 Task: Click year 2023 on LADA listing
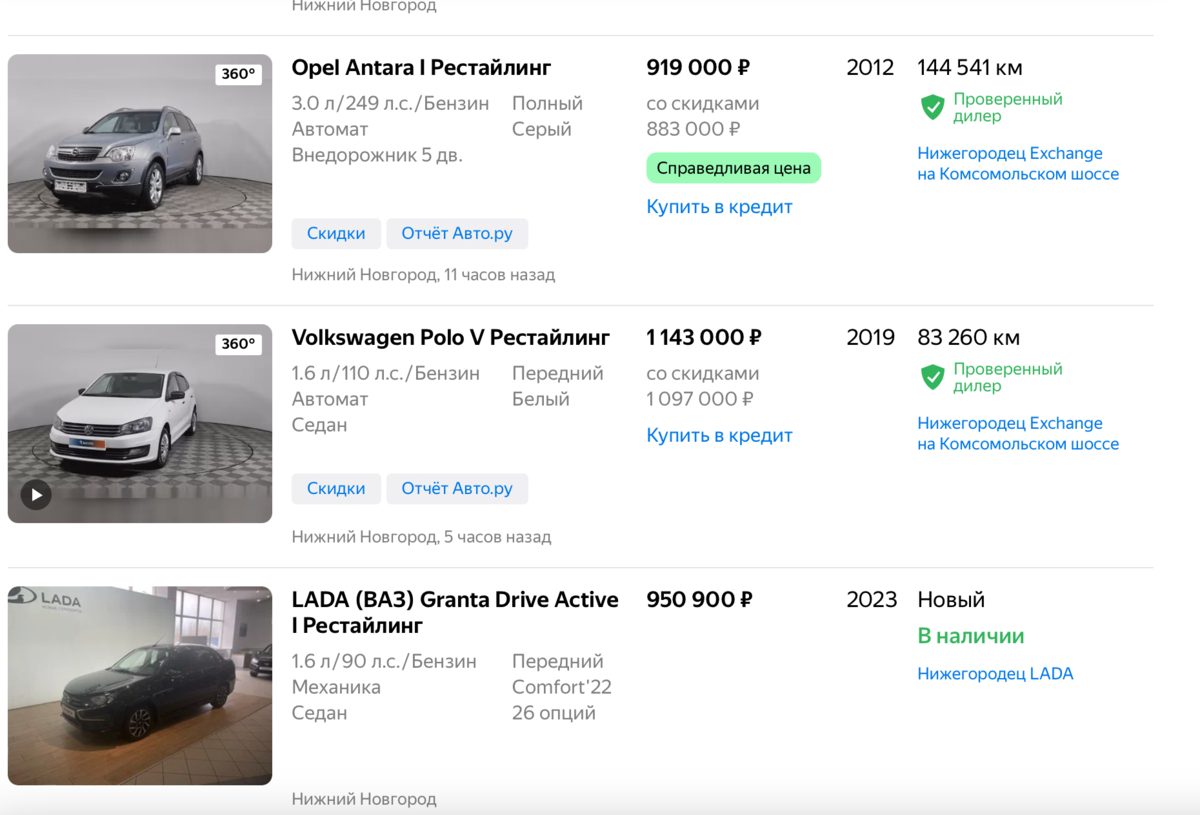872,600
